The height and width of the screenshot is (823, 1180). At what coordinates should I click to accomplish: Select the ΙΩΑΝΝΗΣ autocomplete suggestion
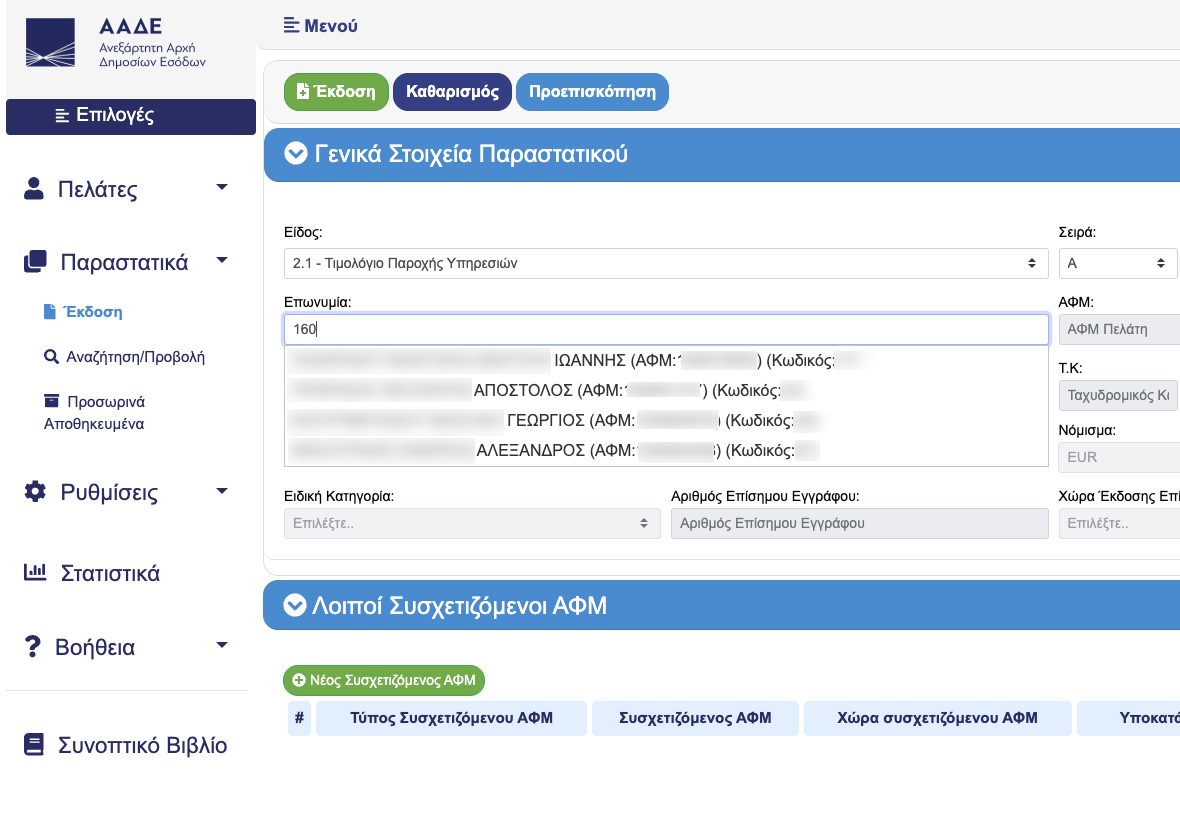tap(574, 360)
